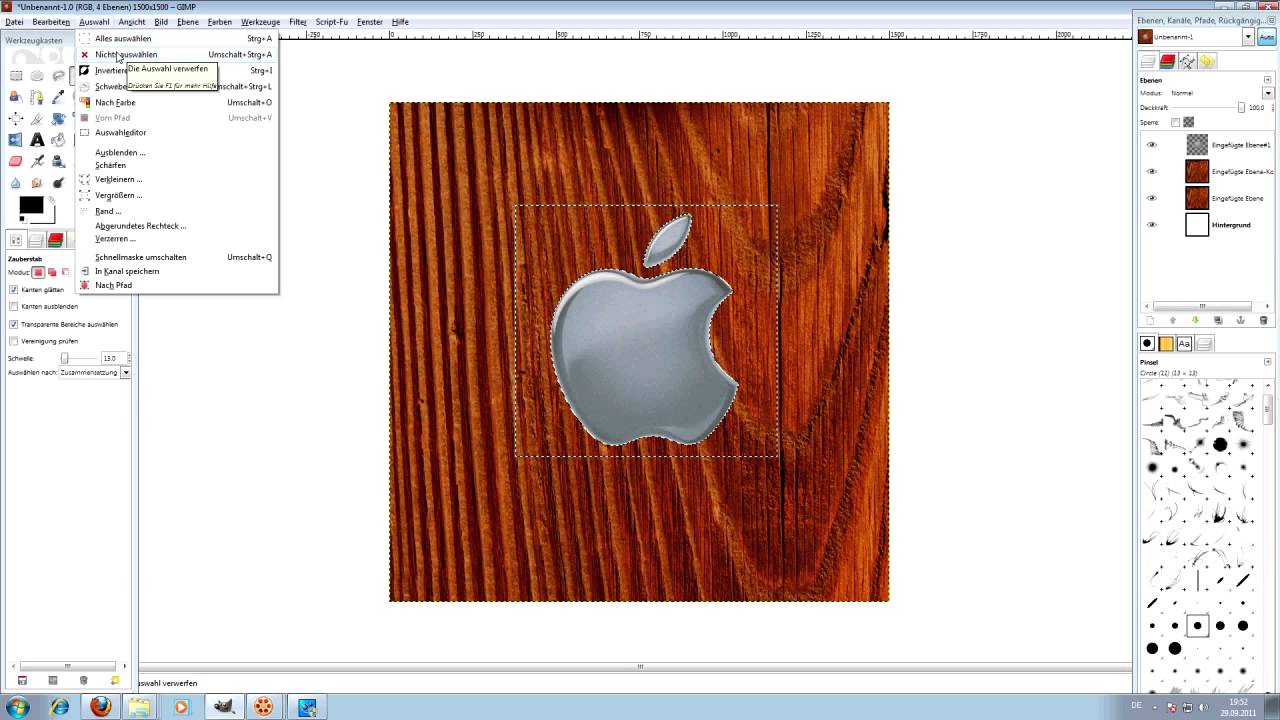Select the Blur/Sharpen tool
This screenshot has height=720, width=1280.
tap(16, 182)
